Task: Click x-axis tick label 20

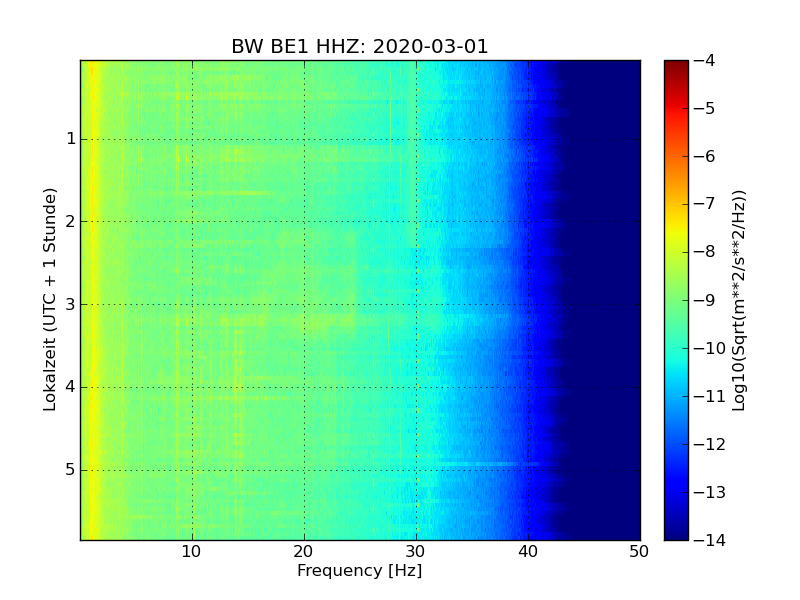Action: click(x=304, y=552)
